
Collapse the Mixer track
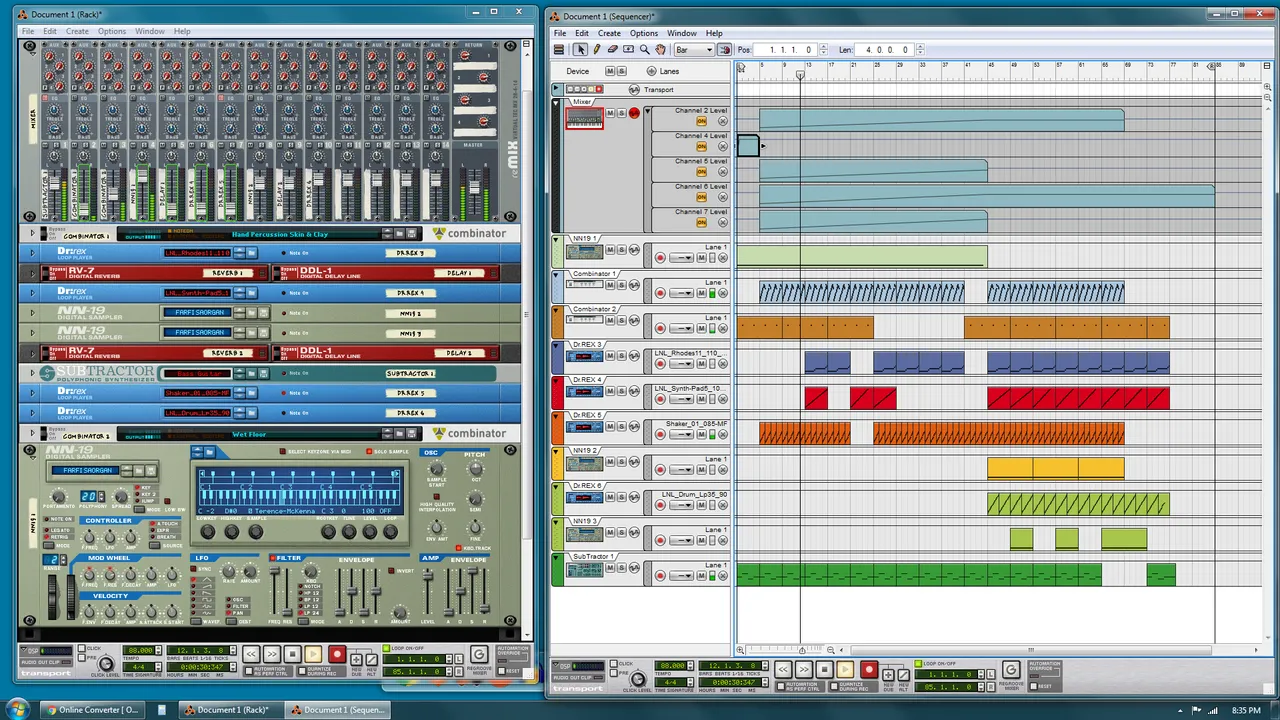coord(556,103)
